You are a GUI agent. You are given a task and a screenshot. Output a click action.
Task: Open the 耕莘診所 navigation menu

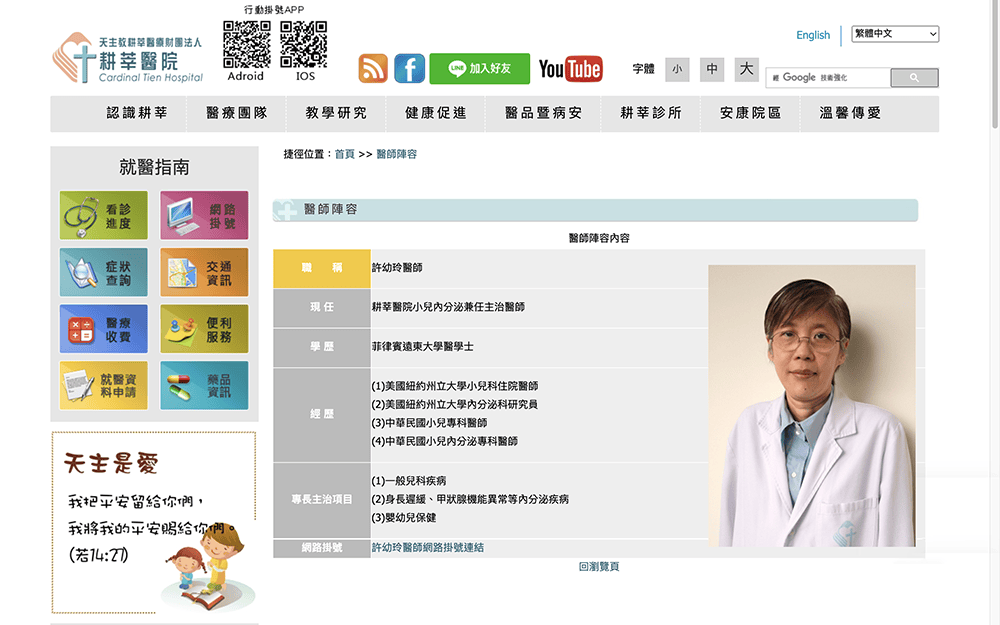coord(651,113)
